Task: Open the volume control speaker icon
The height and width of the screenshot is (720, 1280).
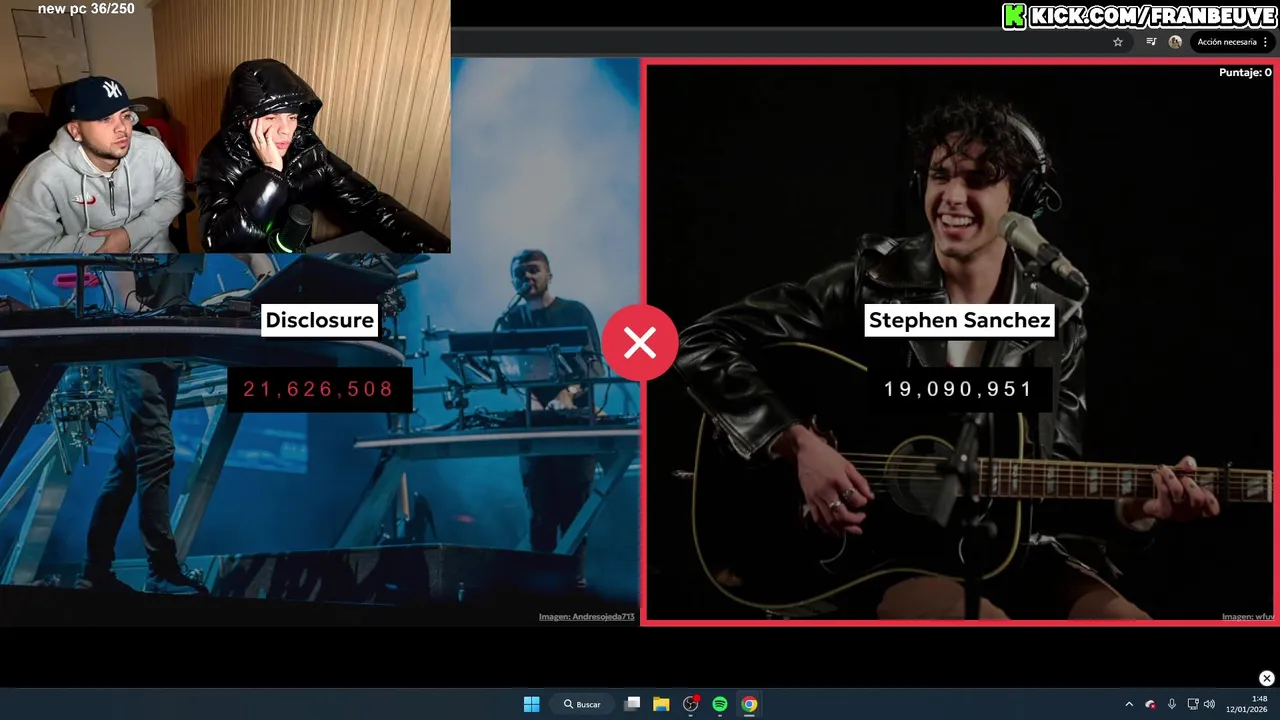Action: (1209, 704)
